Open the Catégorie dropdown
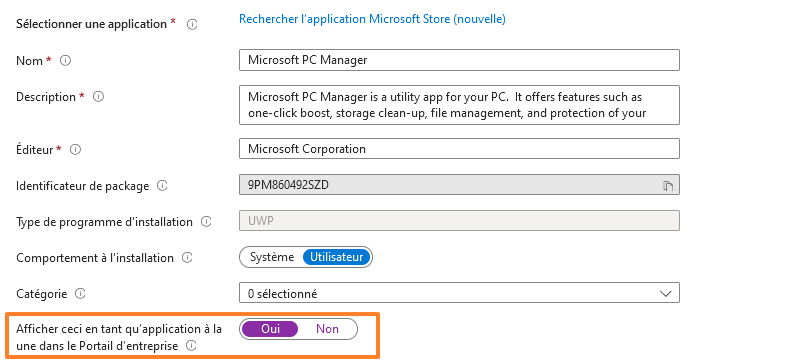 [459, 293]
